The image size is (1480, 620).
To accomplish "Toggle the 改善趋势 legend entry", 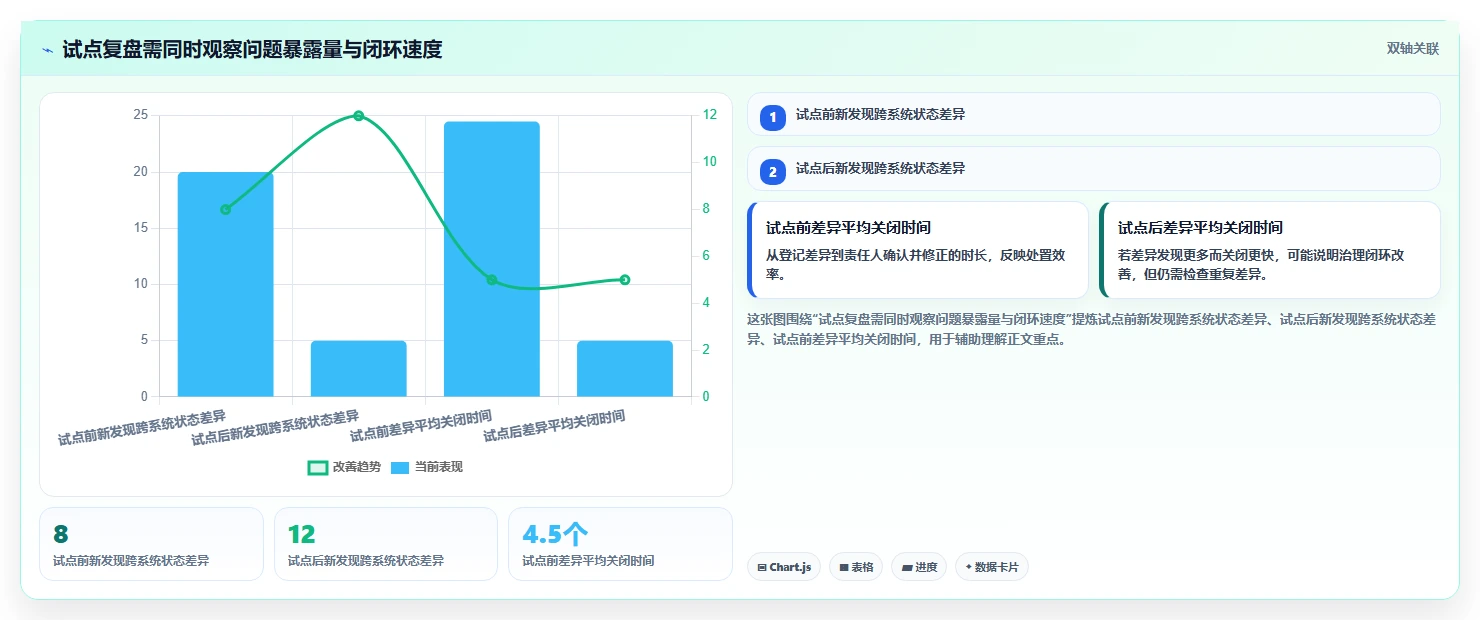I will click(344, 467).
